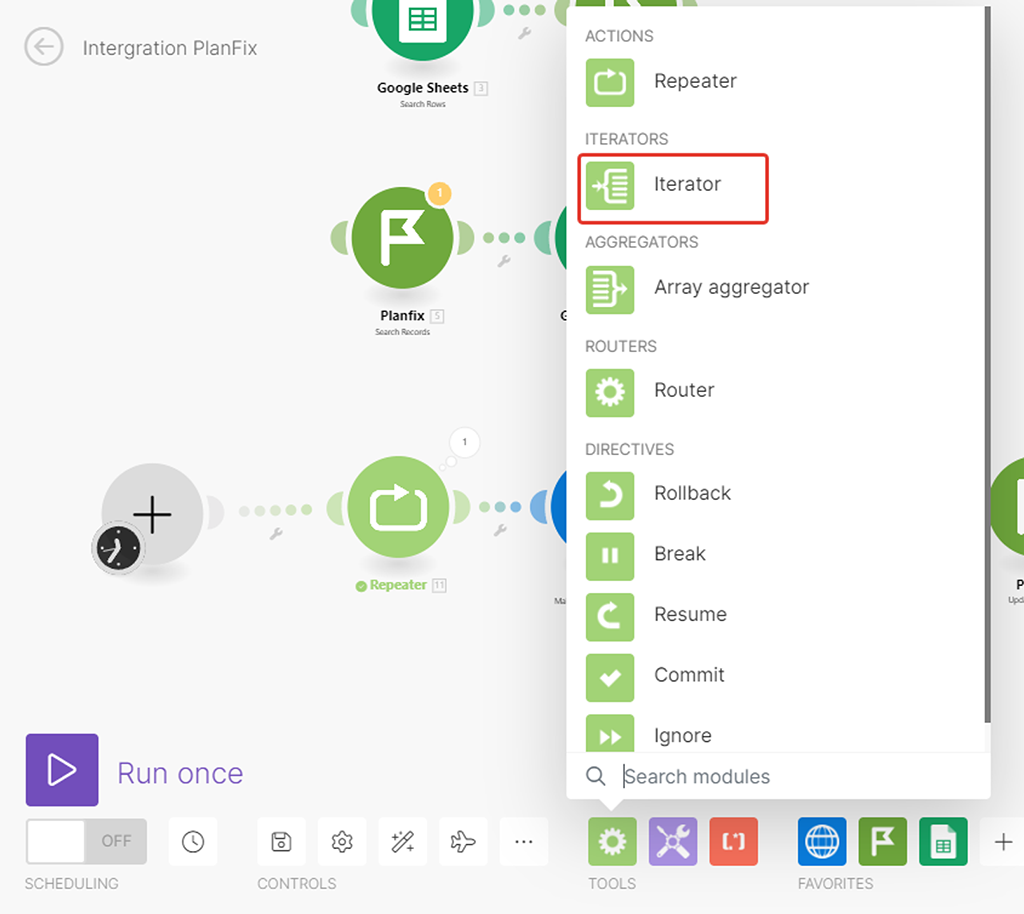Click the wrench right of the Repeater module
This screenshot has height=914, width=1024.
click(500, 529)
